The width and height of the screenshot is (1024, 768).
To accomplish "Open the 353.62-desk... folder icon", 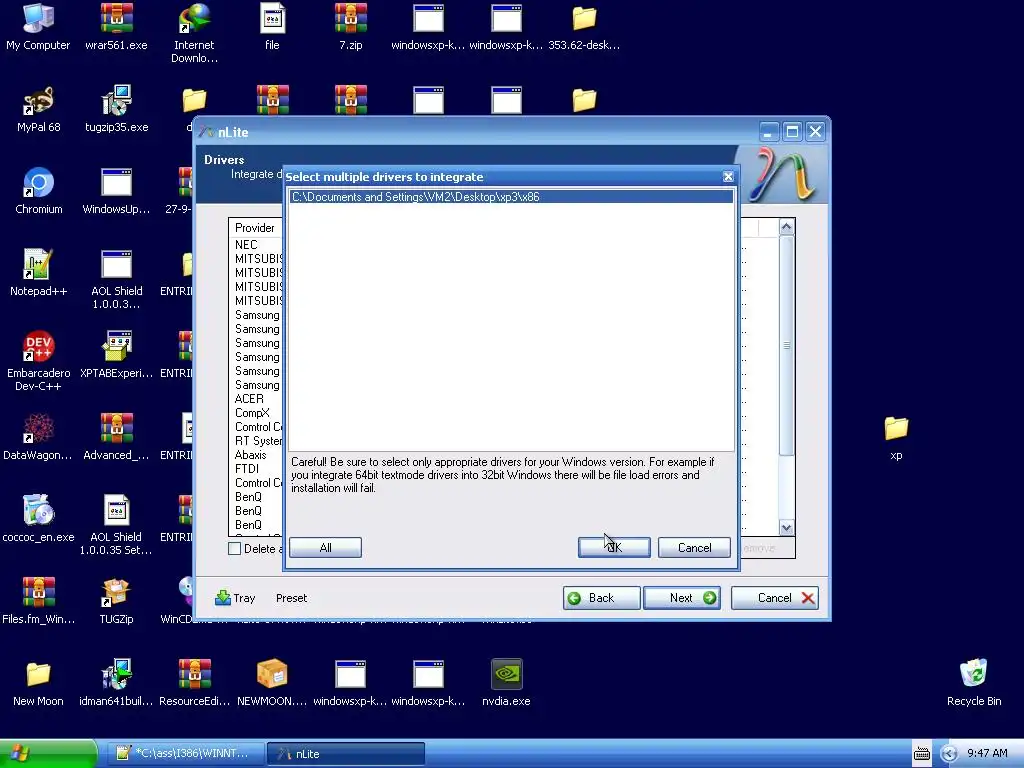I will (x=584, y=27).
